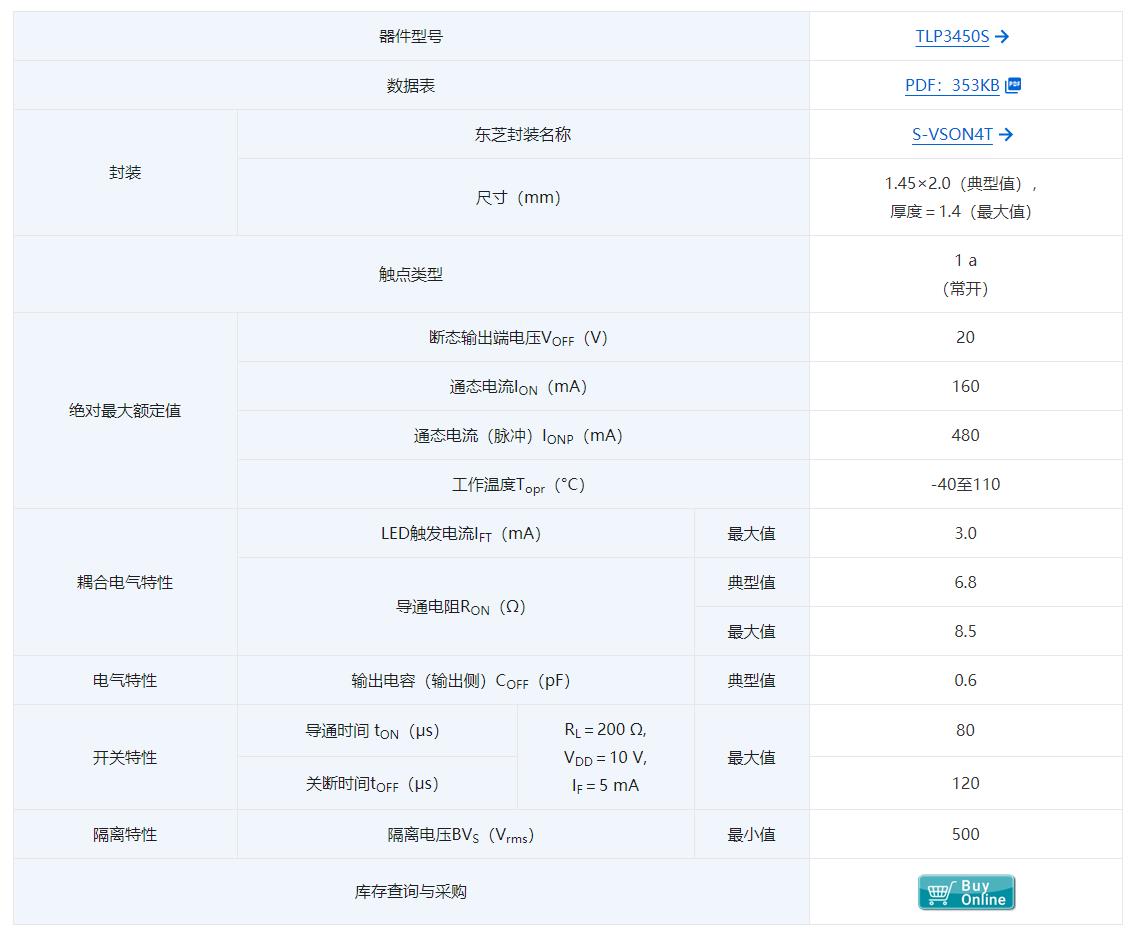Select the 断态输出端电压 VOFF row label

pos(518,338)
